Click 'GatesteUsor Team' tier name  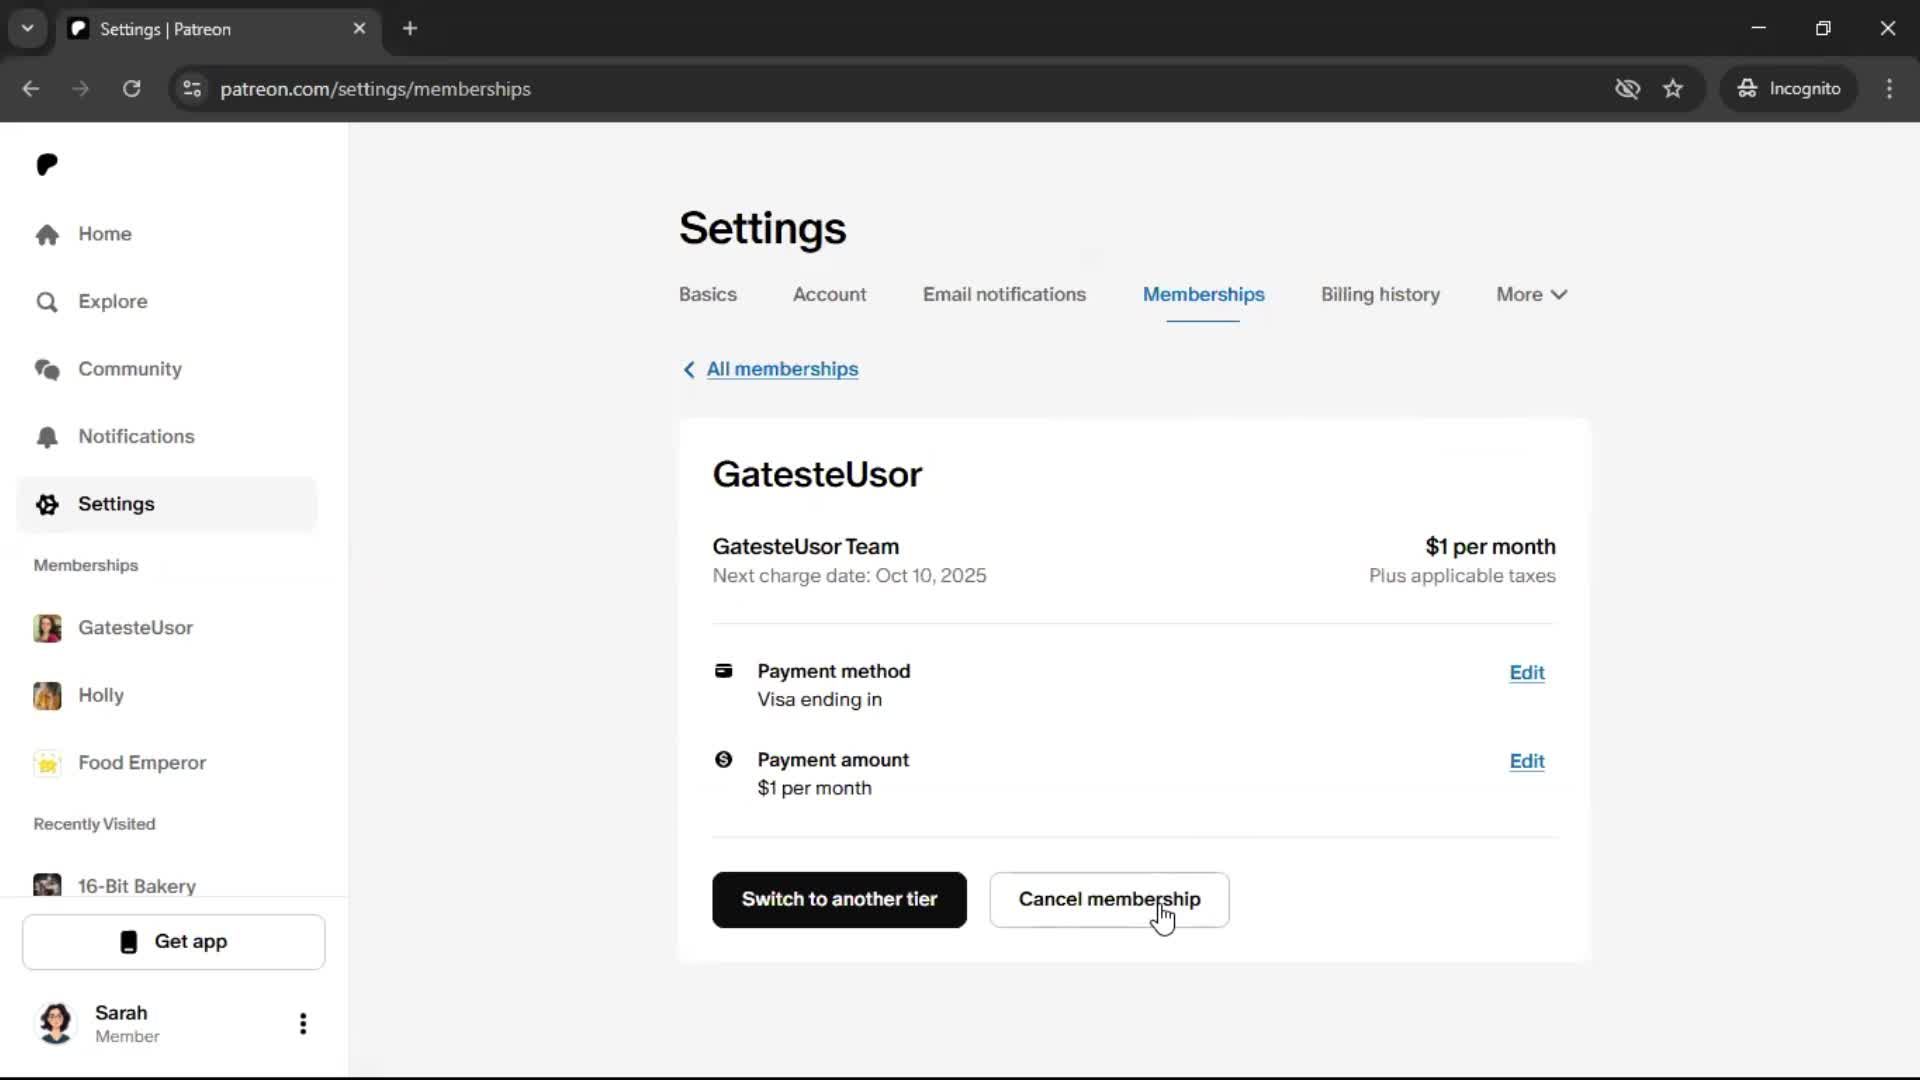coord(805,547)
